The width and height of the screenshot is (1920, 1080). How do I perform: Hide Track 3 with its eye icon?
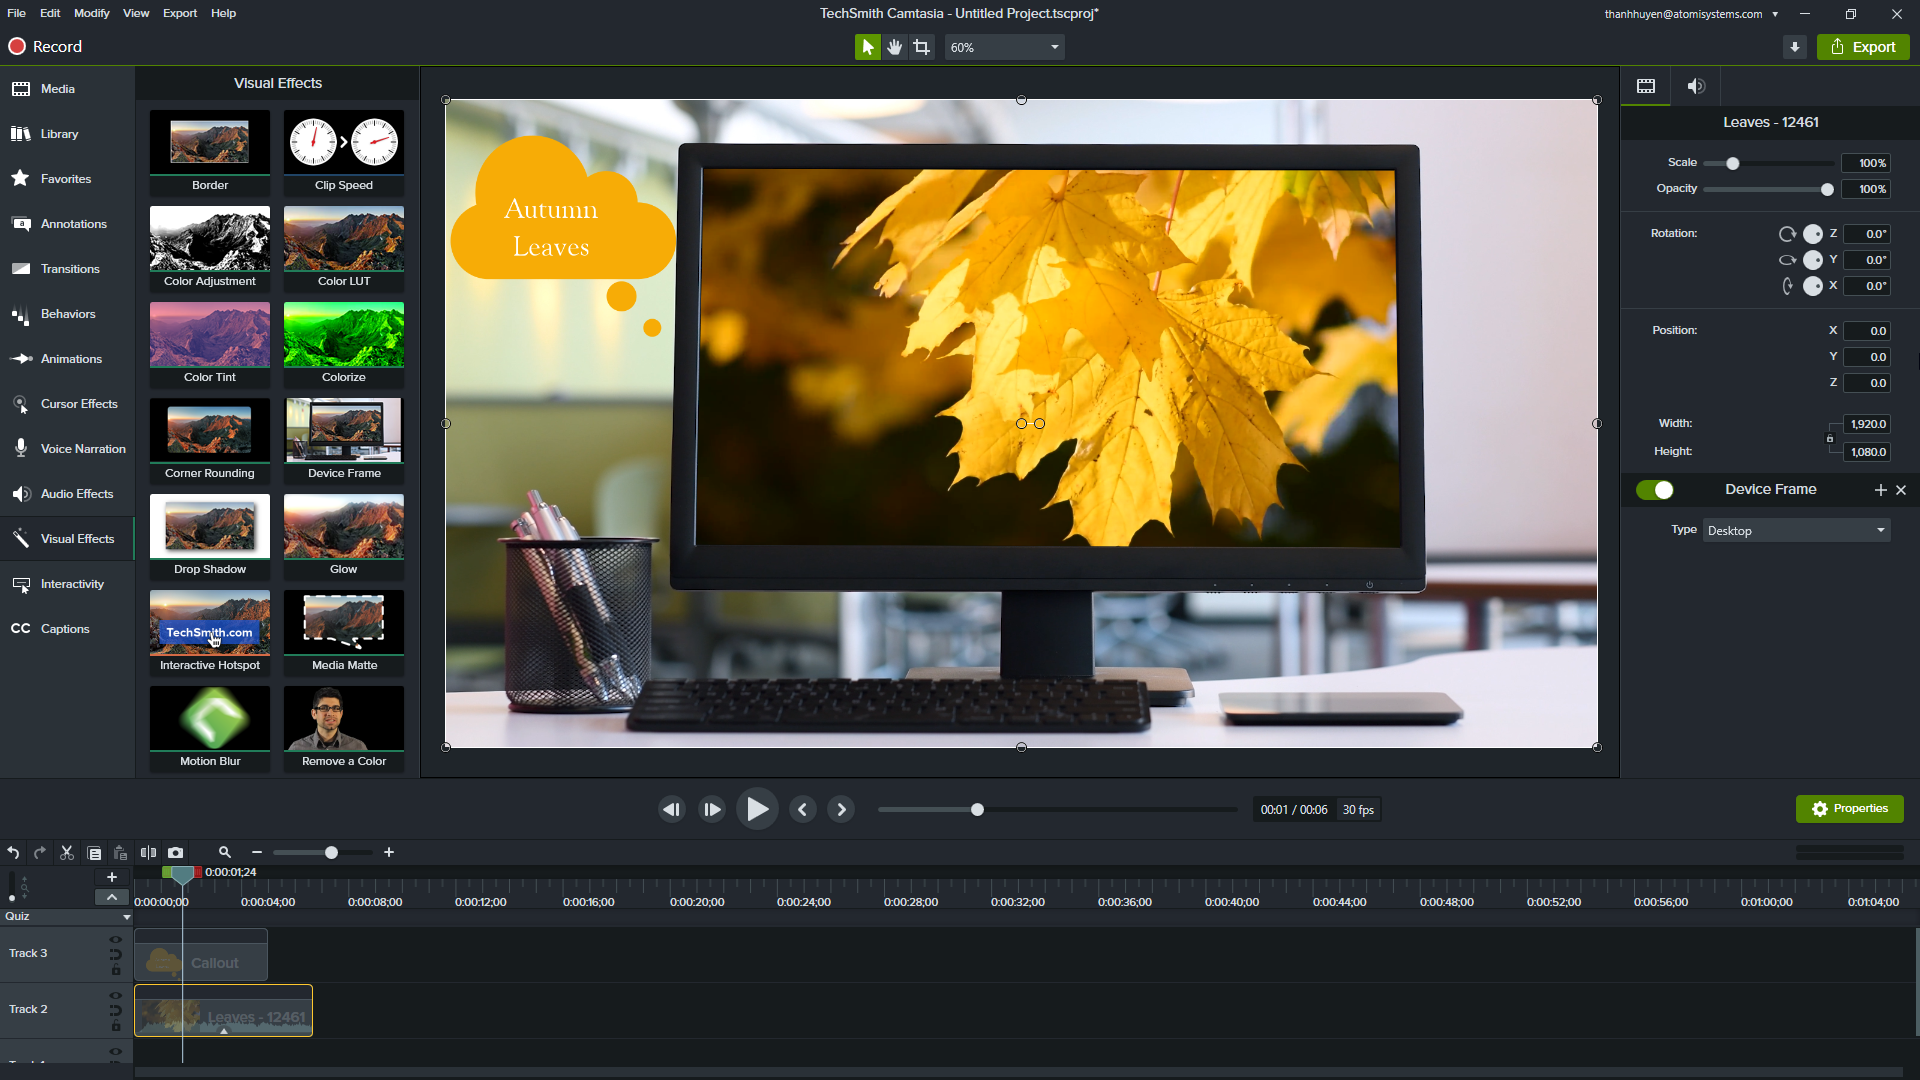point(116,939)
